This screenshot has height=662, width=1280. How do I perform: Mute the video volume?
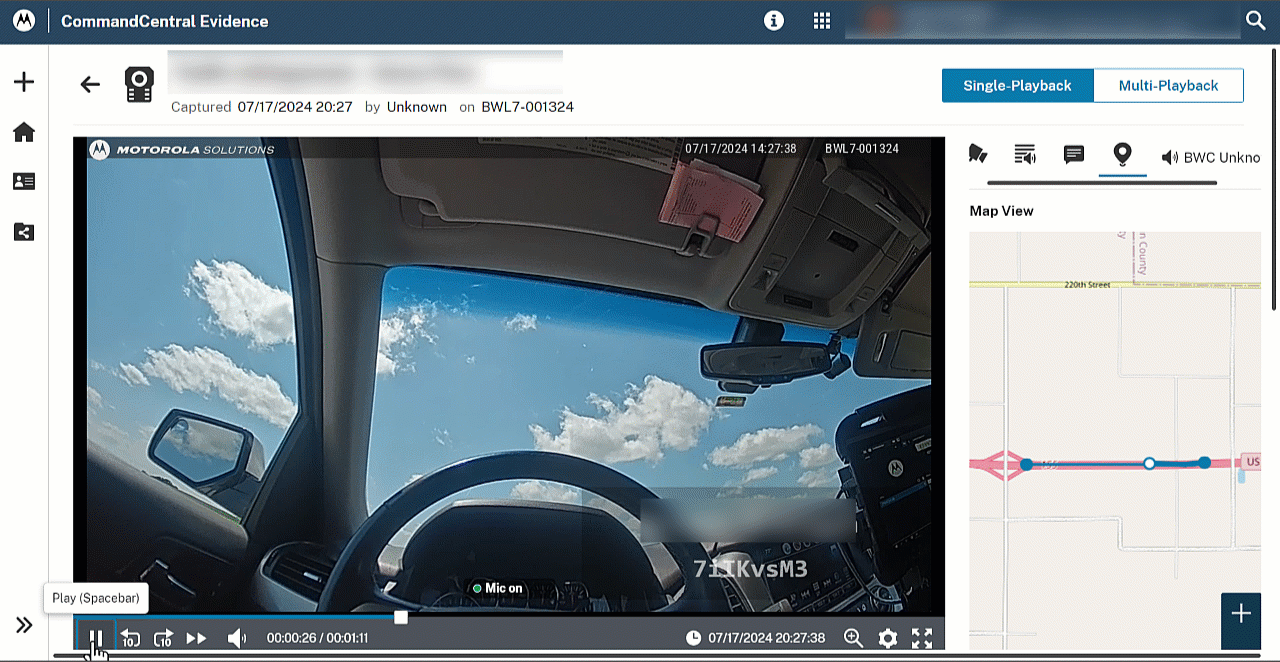(237, 638)
